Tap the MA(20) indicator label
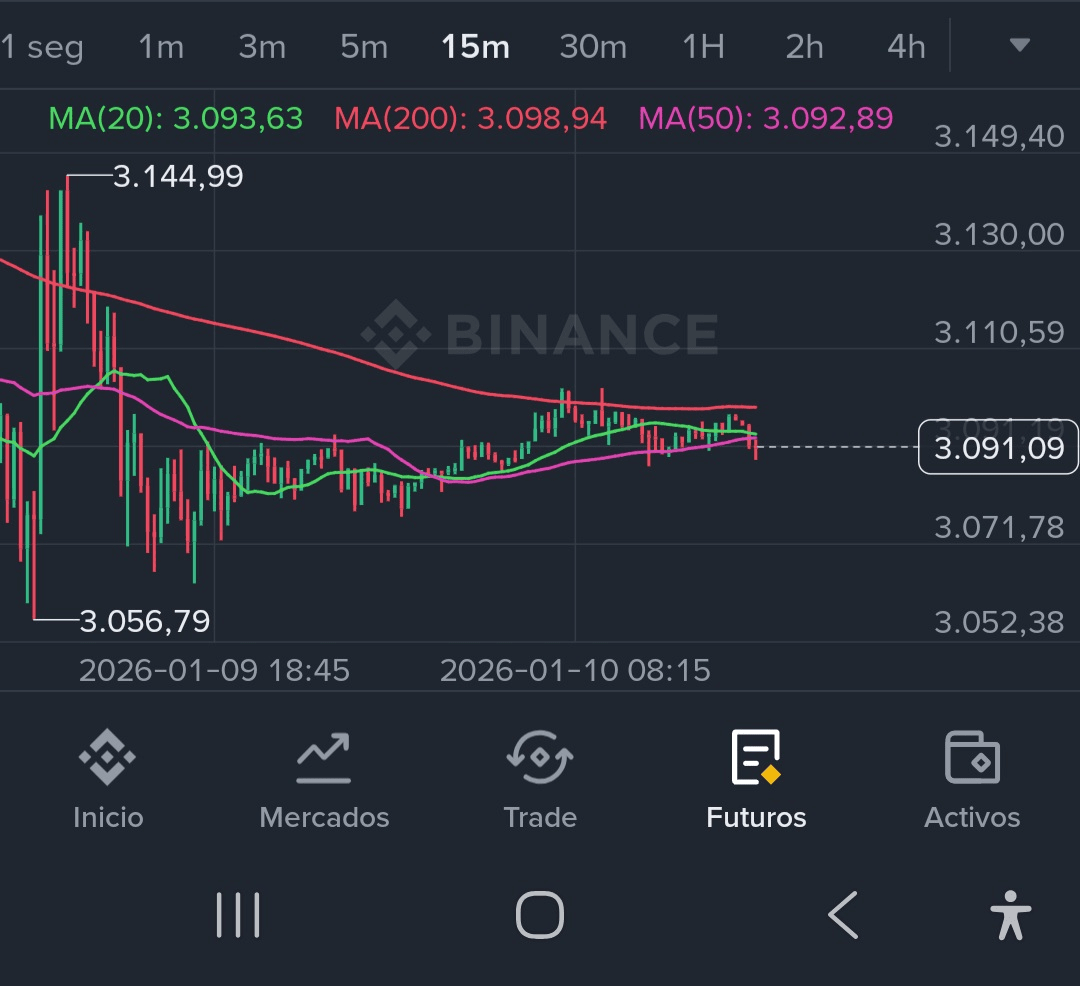This screenshot has height=986, width=1080. click(x=176, y=119)
